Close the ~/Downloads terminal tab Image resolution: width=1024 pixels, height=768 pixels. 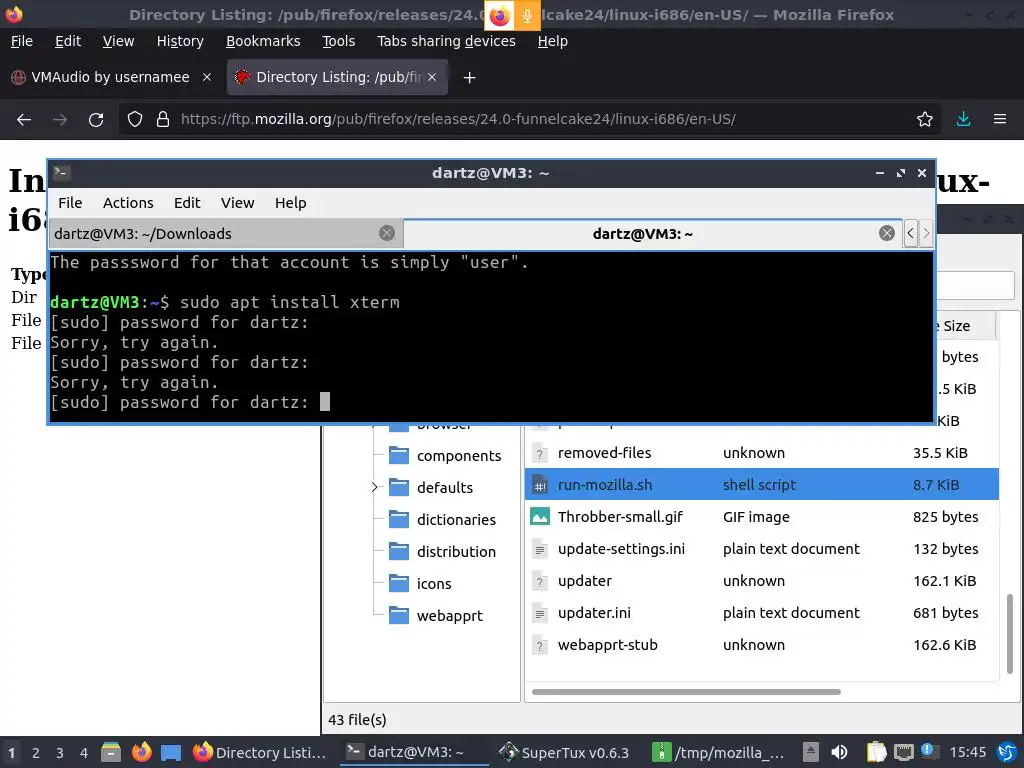[x=387, y=233]
